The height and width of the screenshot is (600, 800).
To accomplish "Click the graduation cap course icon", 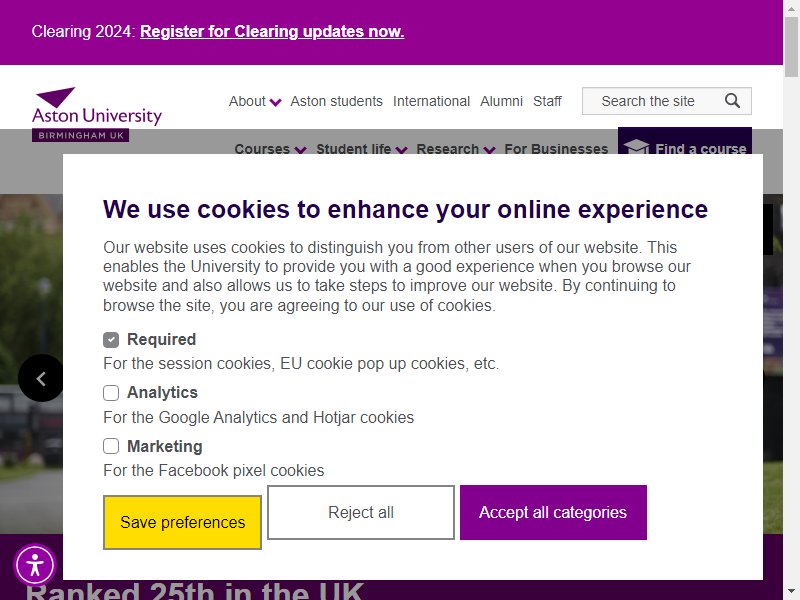I will (x=636, y=147).
